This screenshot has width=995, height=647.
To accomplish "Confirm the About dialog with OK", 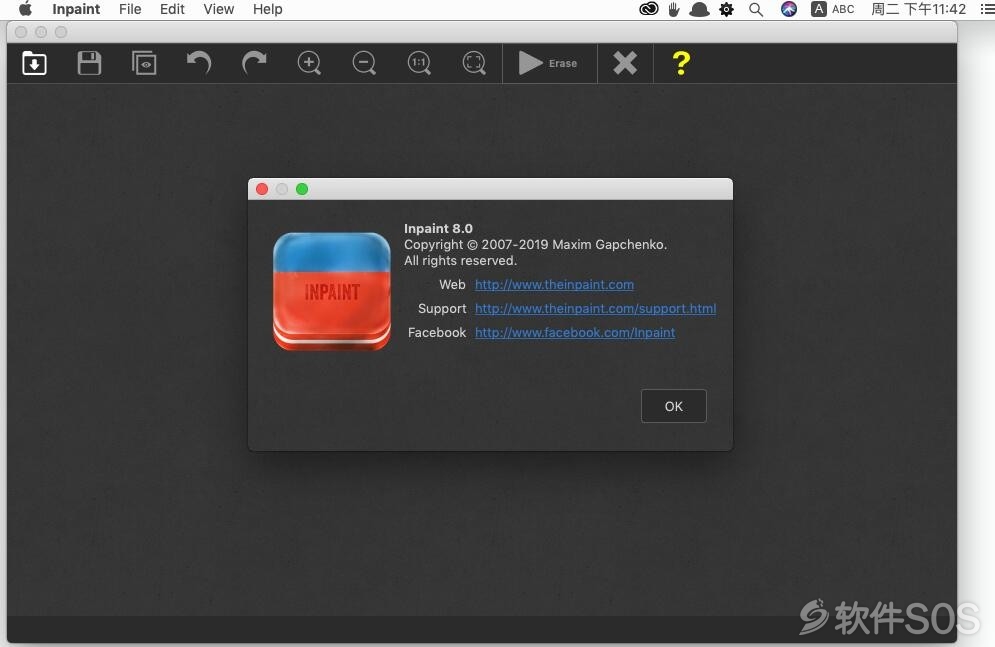I will pyautogui.click(x=673, y=406).
